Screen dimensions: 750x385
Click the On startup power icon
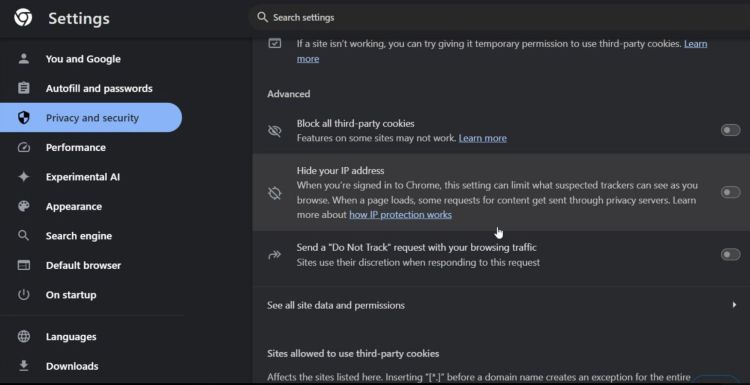click(23, 295)
